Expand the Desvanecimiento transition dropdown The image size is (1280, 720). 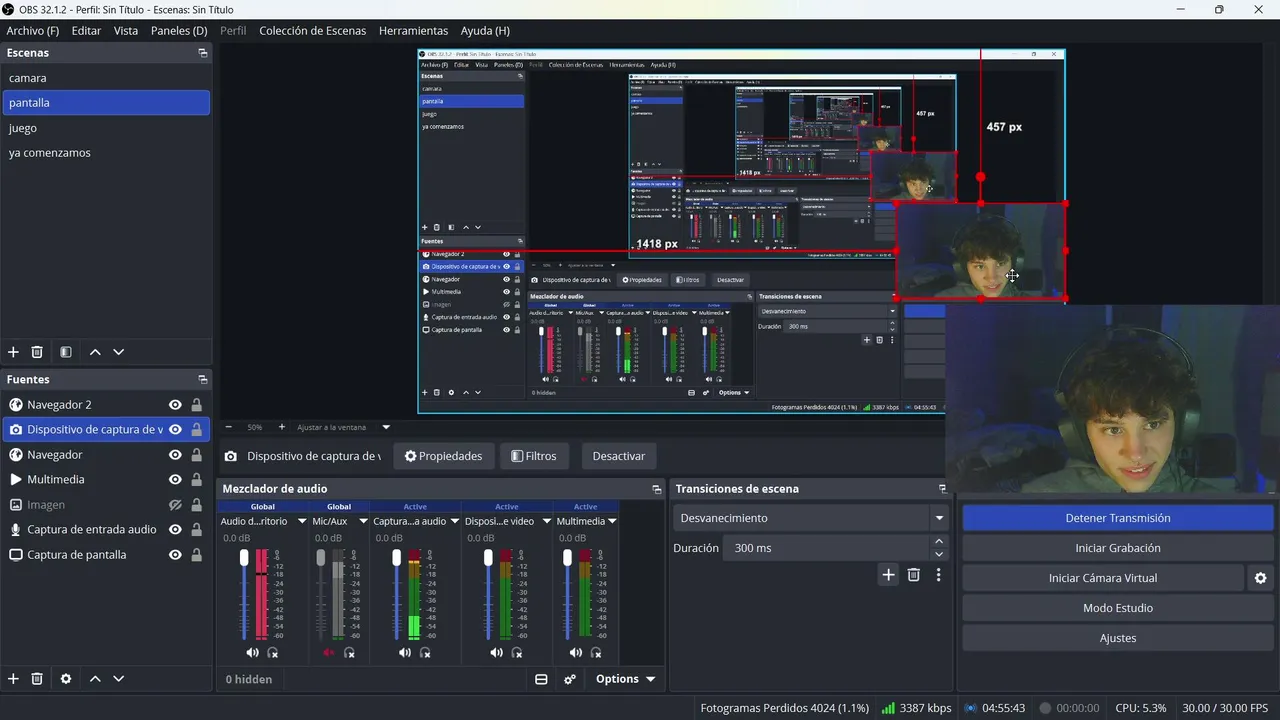coord(939,518)
